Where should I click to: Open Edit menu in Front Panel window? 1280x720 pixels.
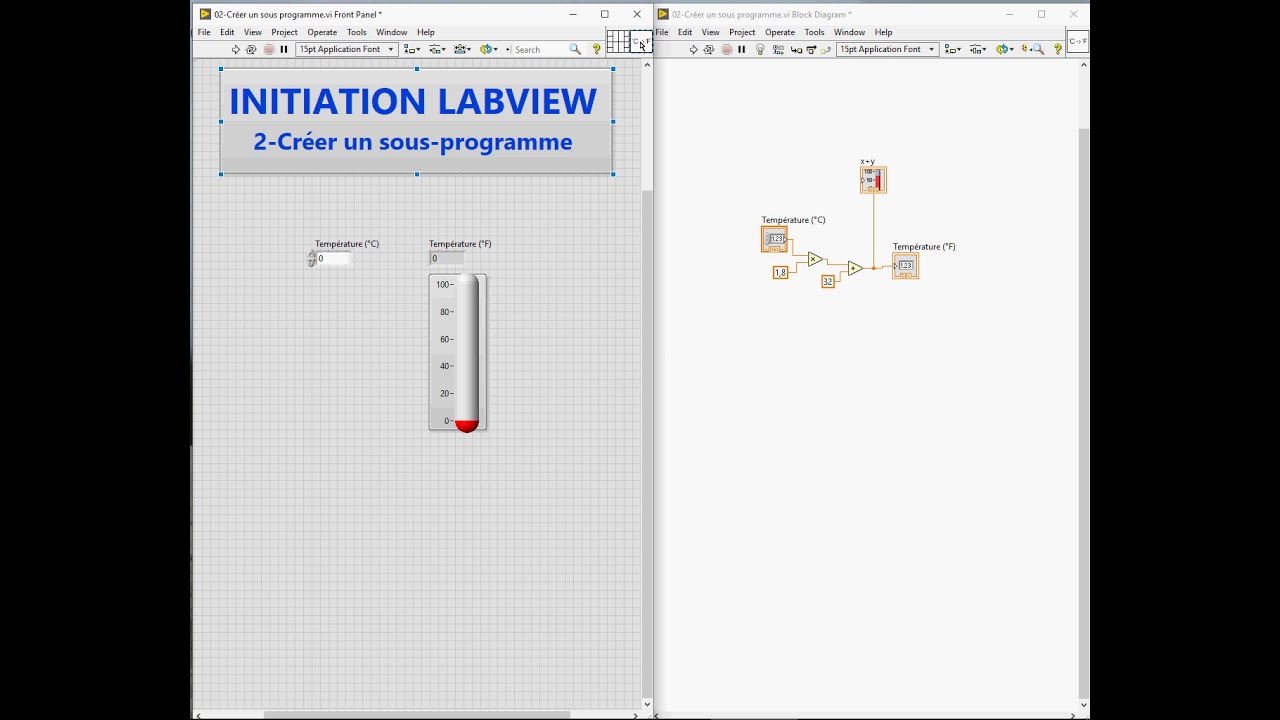[227, 32]
